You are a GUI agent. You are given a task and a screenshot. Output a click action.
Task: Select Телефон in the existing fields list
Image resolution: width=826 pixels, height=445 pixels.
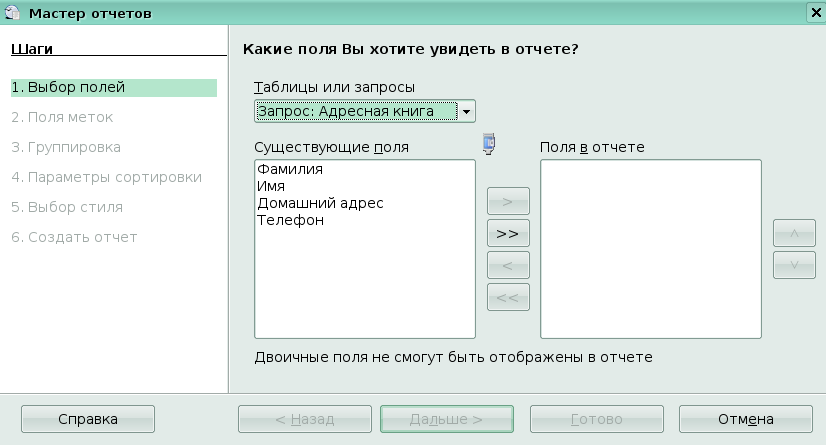[290, 220]
